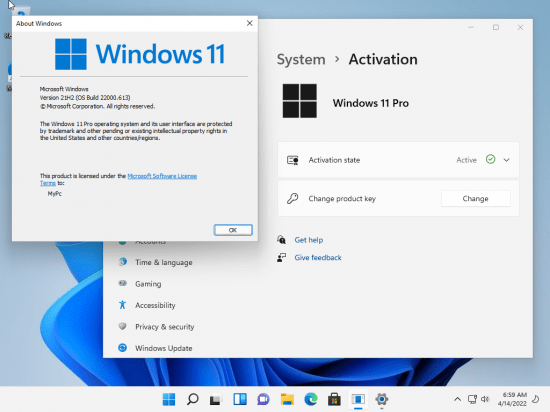Click the Gaming controller icon
The image size is (550, 412).
click(x=122, y=283)
